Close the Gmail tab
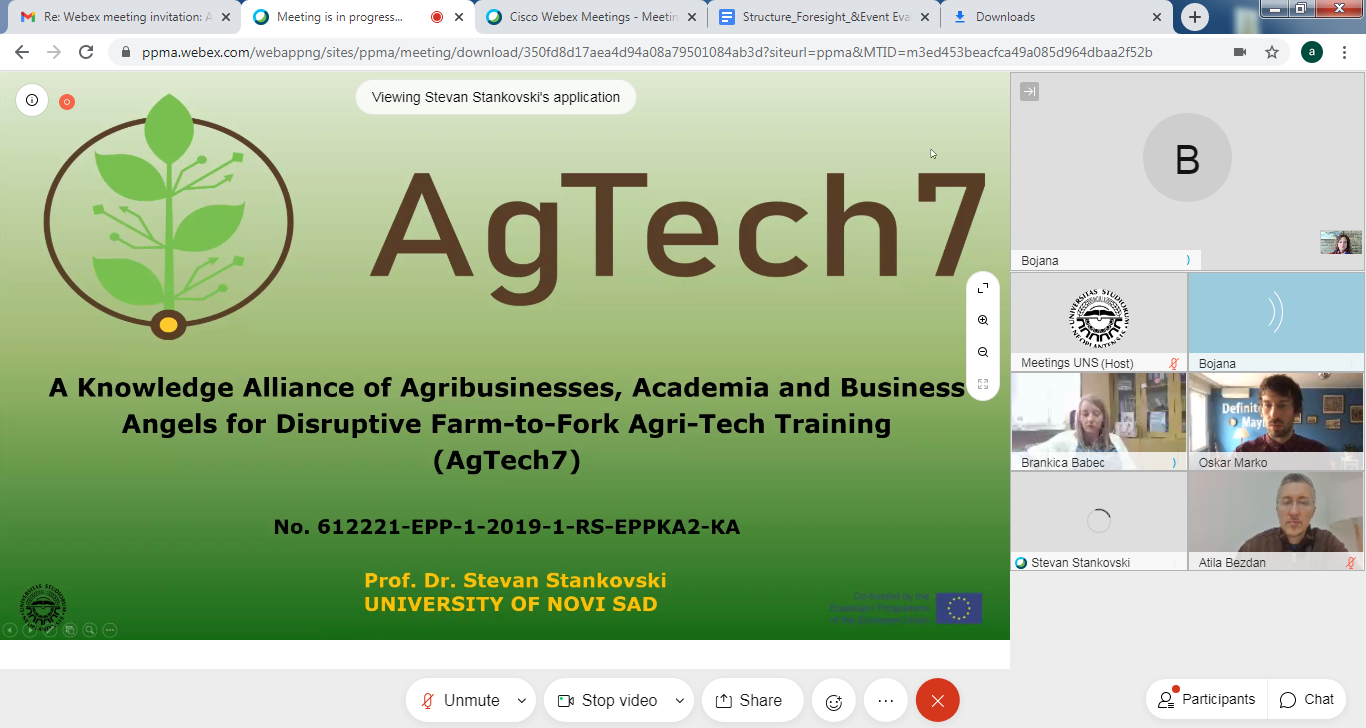The image size is (1366, 728). 224,17
